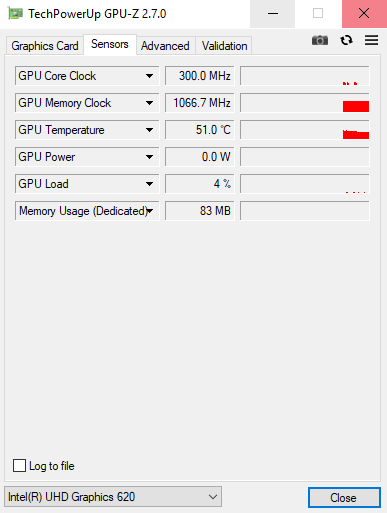This screenshot has height=513, width=387.
Task: Go to the Validation tab
Action: pyautogui.click(x=224, y=46)
